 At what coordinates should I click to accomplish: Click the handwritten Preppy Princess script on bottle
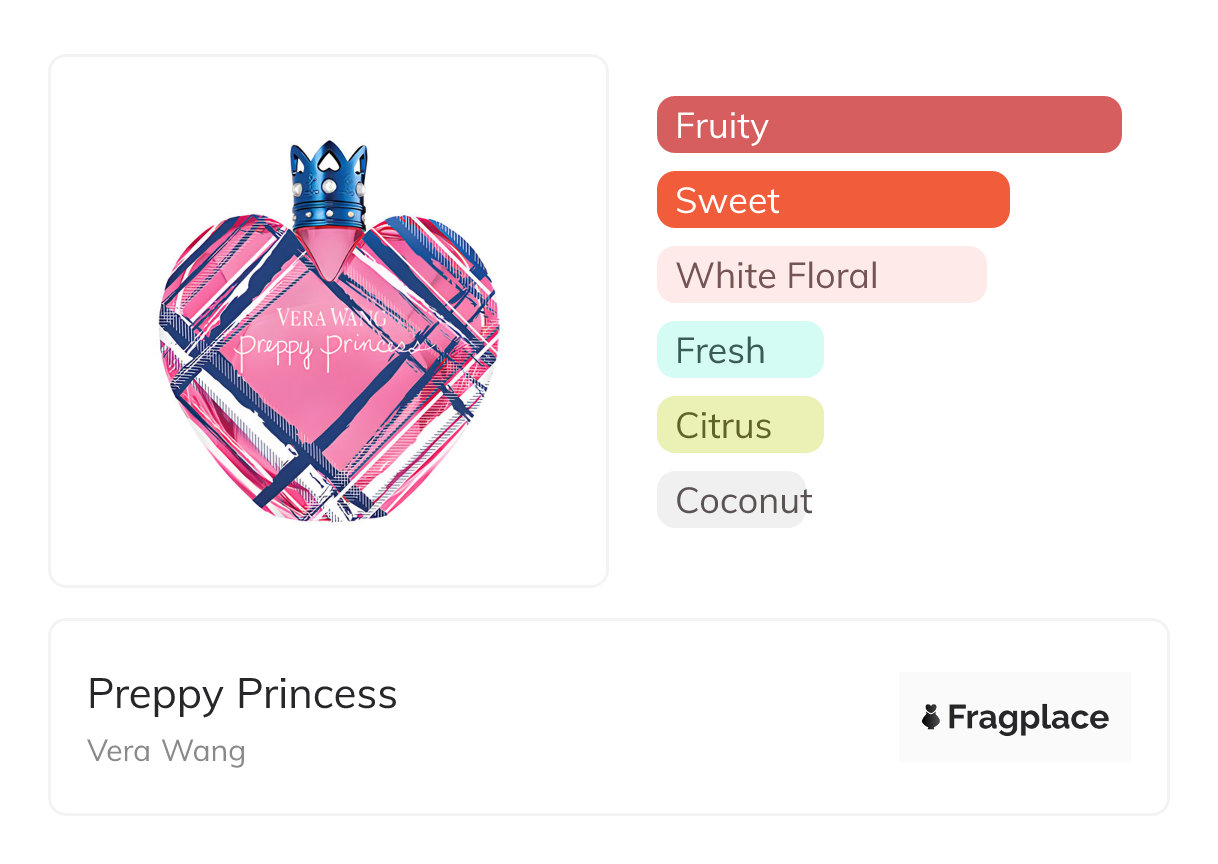coord(323,348)
